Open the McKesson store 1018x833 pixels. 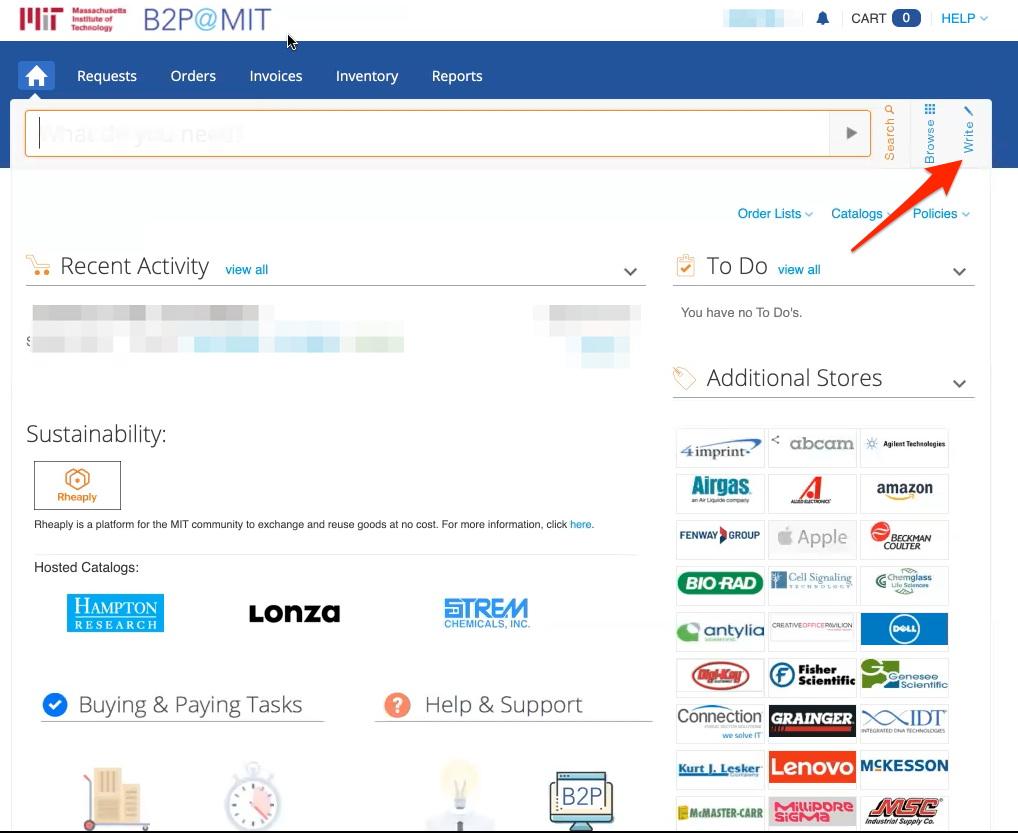pyautogui.click(x=904, y=770)
